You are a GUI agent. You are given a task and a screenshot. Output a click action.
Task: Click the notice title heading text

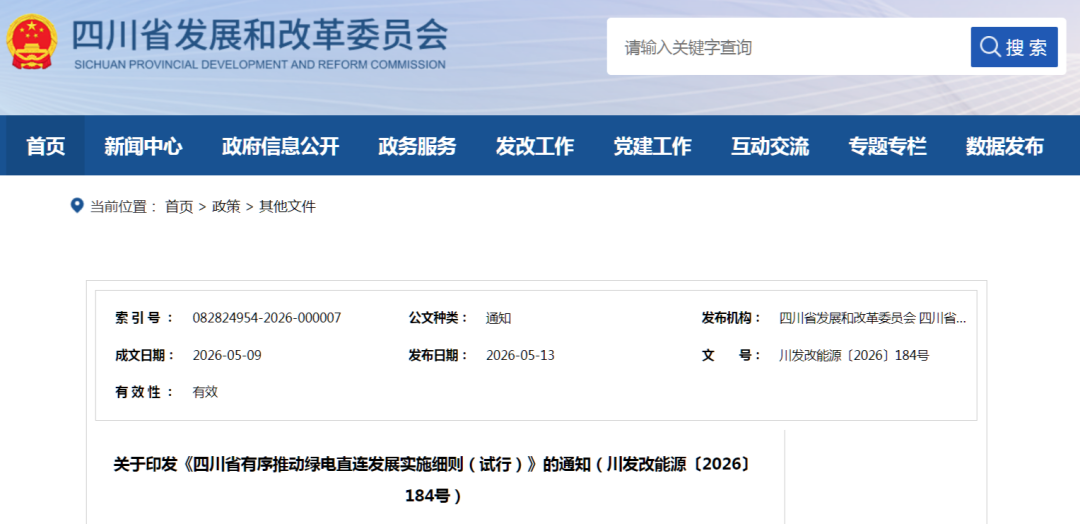(432, 479)
